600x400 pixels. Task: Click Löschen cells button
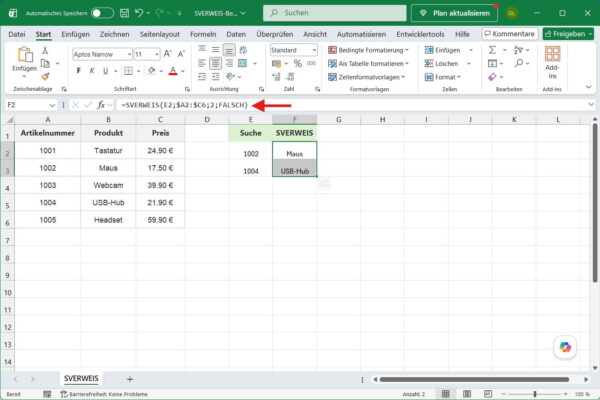[x=442, y=64]
